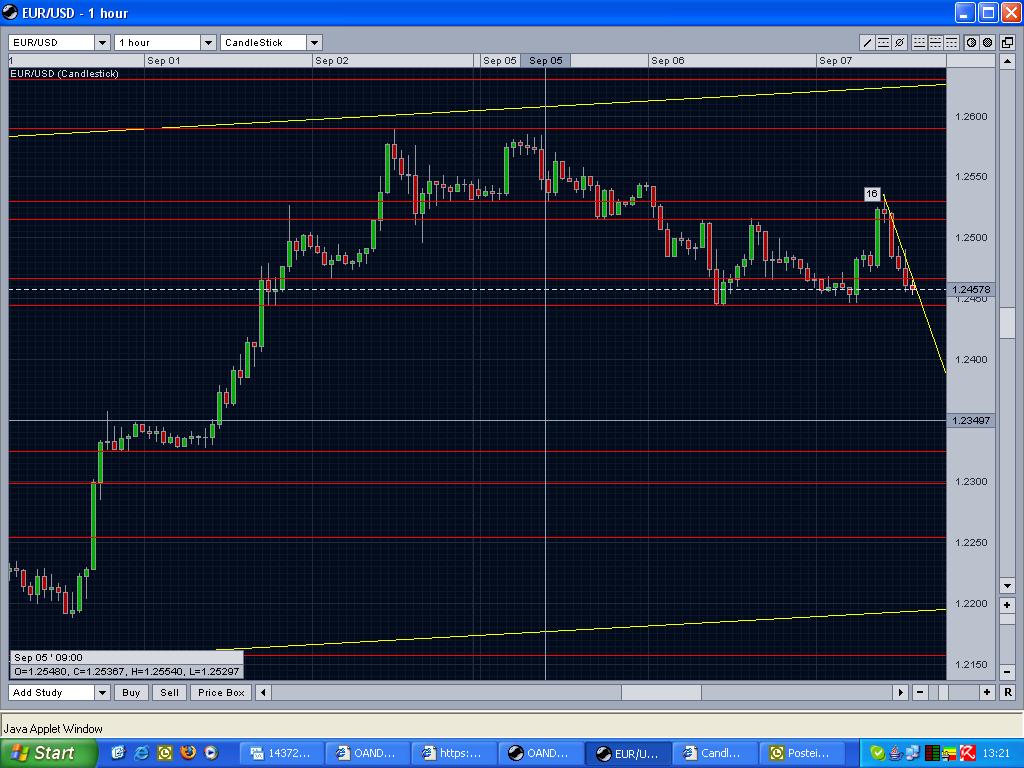Click the Price Box button
1024x768 pixels.
(x=221, y=692)
